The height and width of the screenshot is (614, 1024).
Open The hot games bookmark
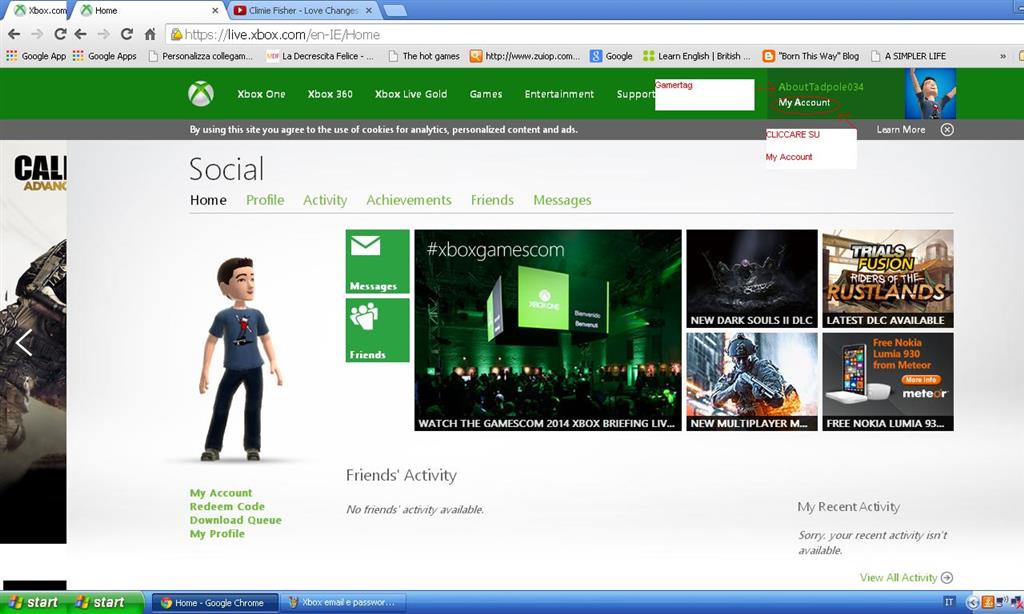[424, 56]
